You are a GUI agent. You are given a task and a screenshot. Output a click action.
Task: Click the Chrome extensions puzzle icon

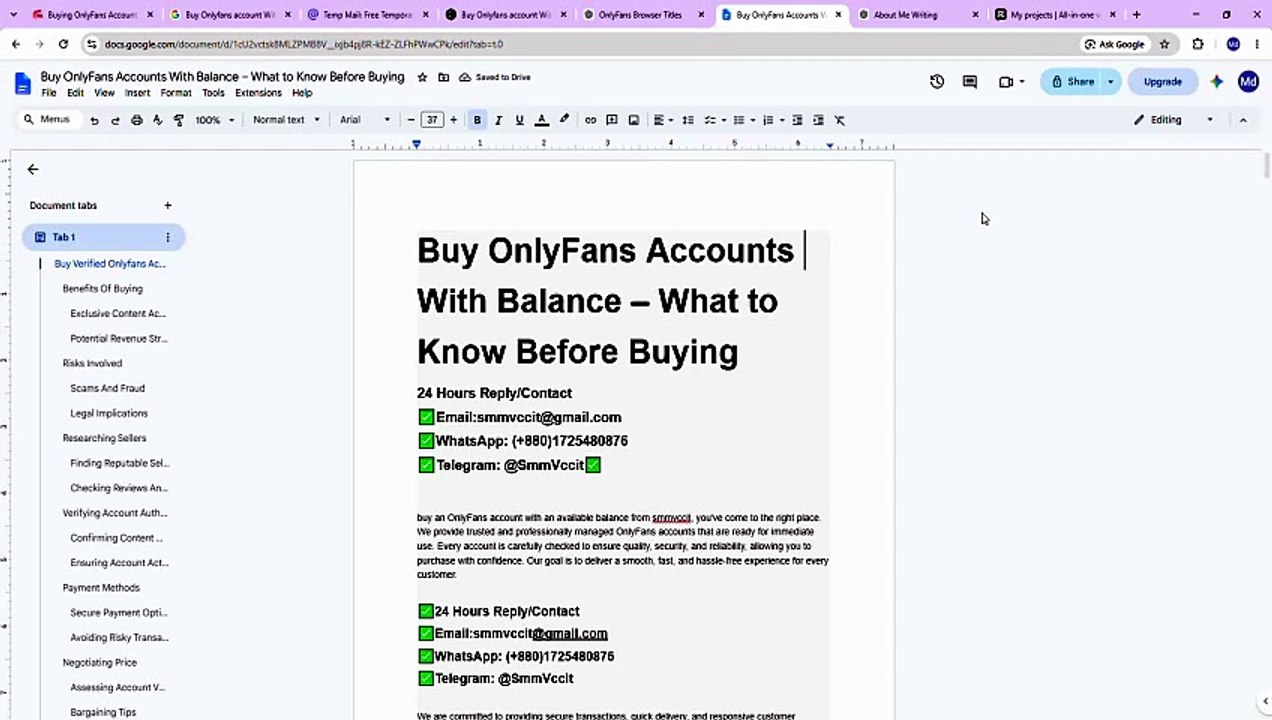tap(1198, 44)
